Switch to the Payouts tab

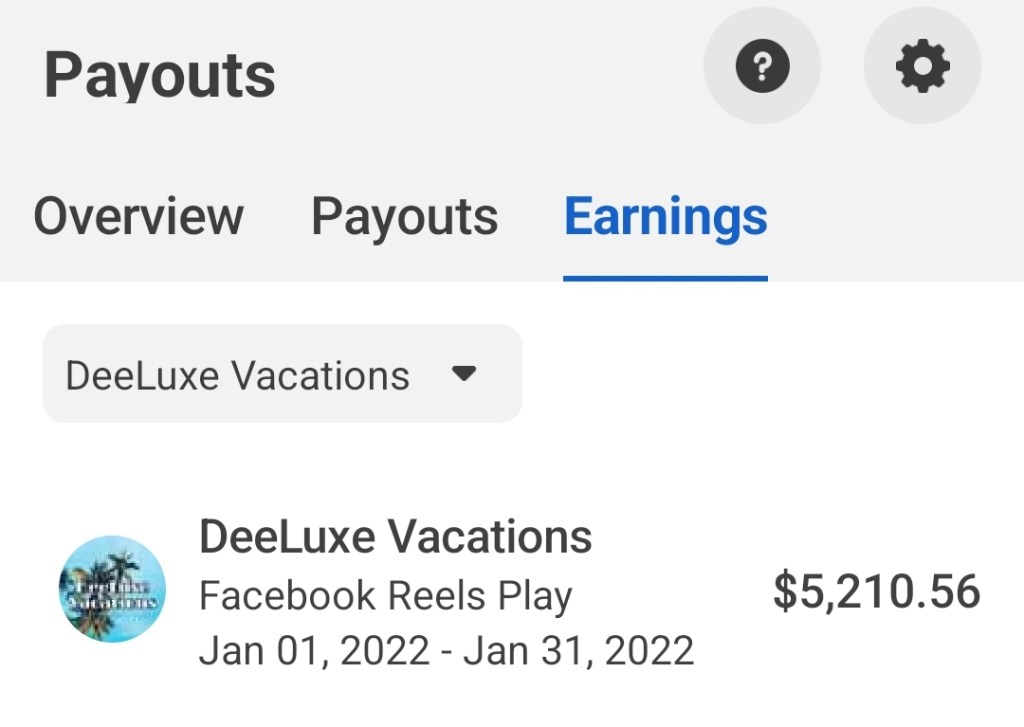point(404,217)
